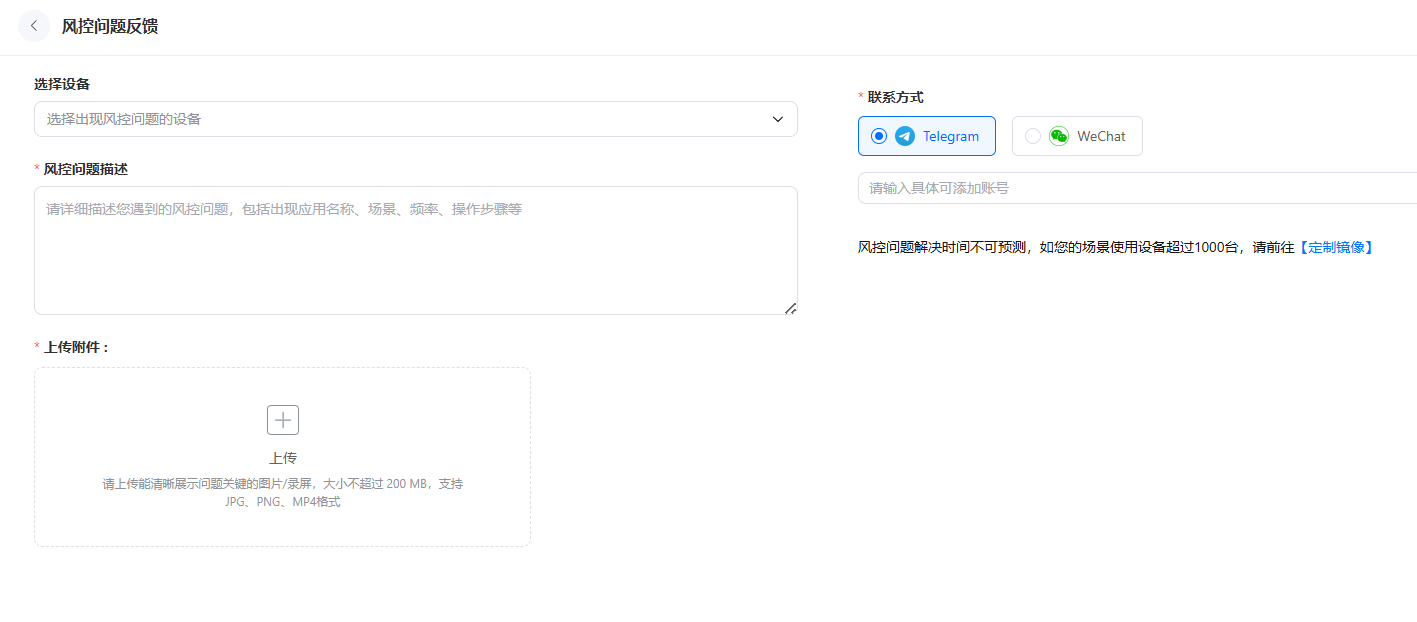Choose the WeChat contact option label

(x=1101, y=136)
